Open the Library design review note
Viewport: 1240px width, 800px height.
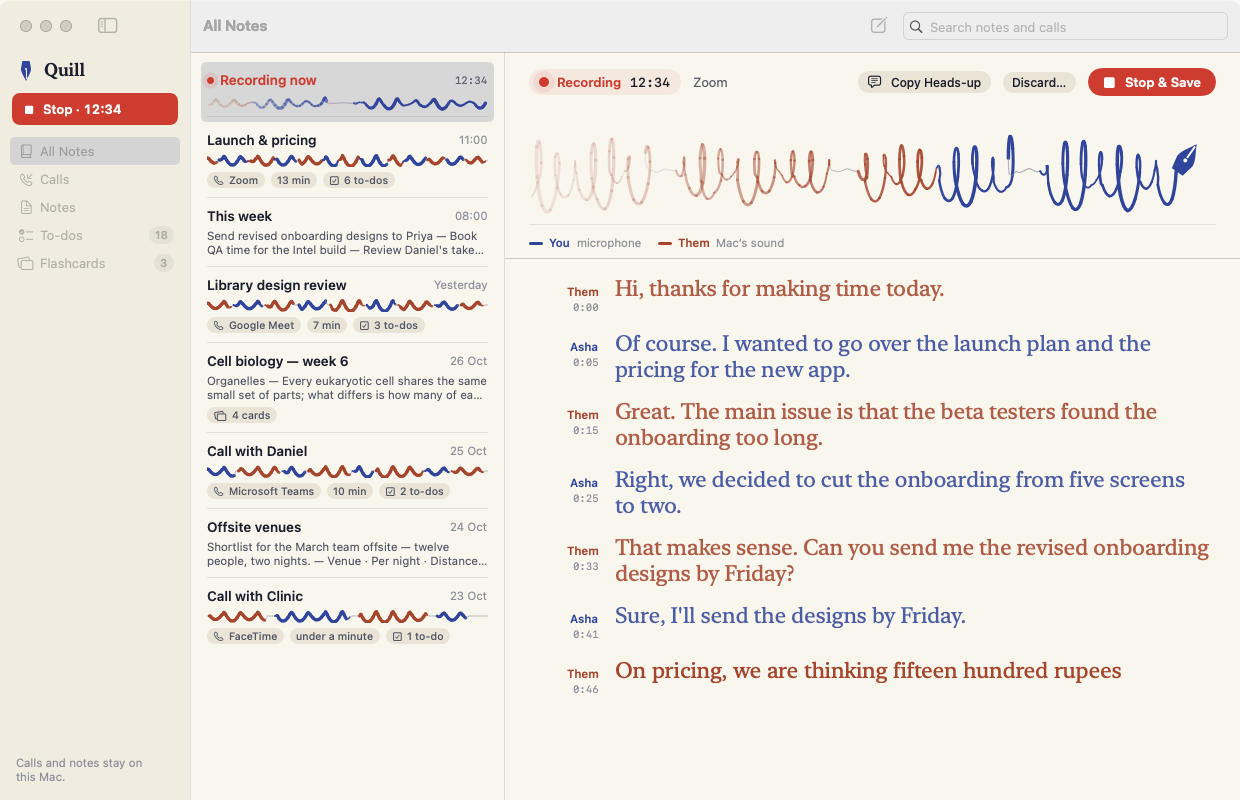click(x=347, y=305)
